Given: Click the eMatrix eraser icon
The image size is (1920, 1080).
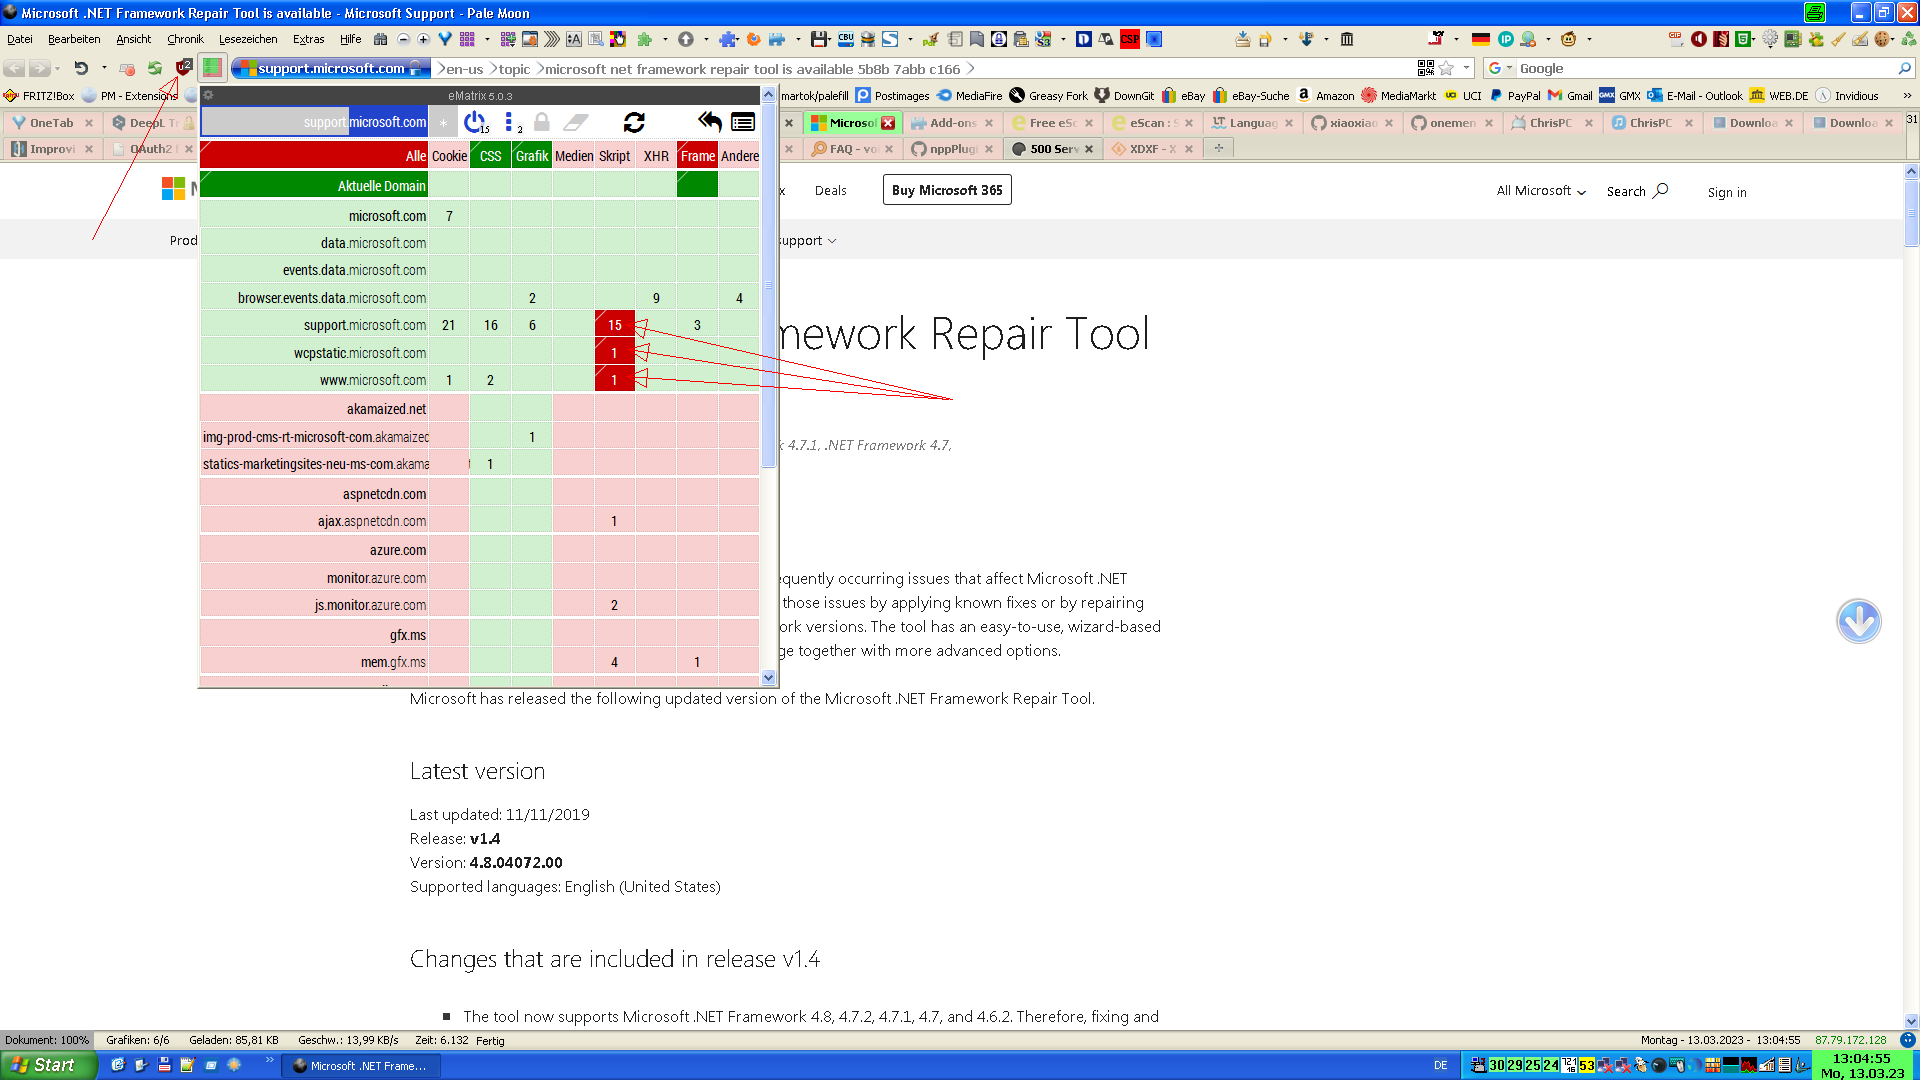Looking at the screenshot, I should 576,122.
